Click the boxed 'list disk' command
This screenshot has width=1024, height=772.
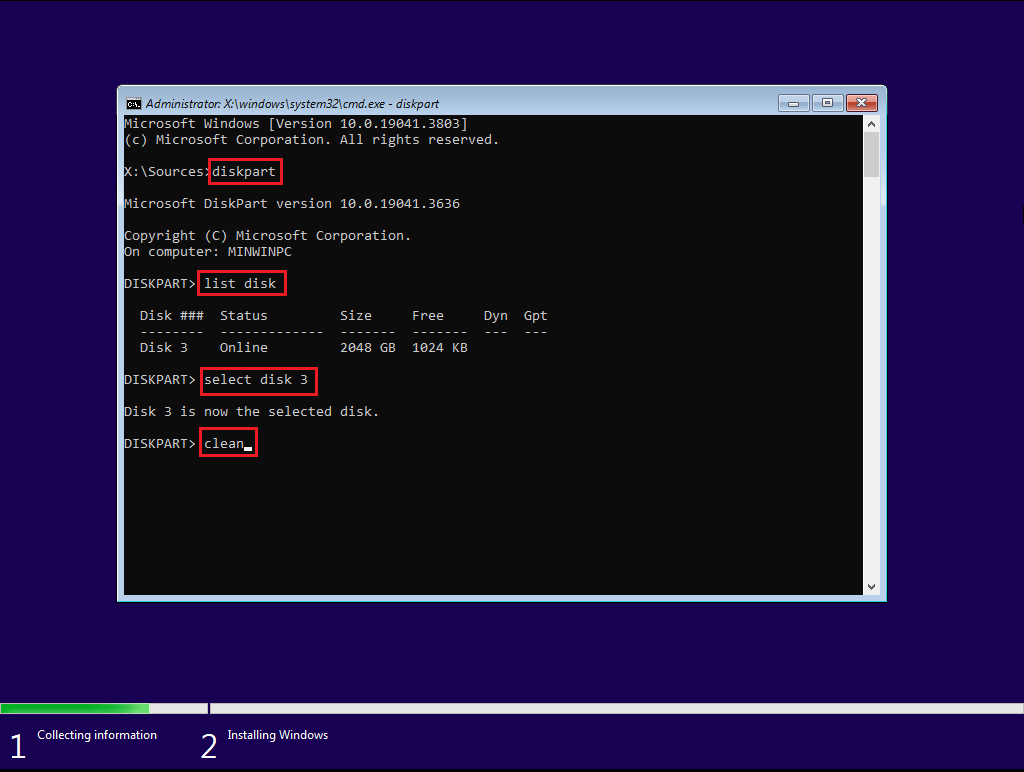pyautogui.click(x=241, y=283)
